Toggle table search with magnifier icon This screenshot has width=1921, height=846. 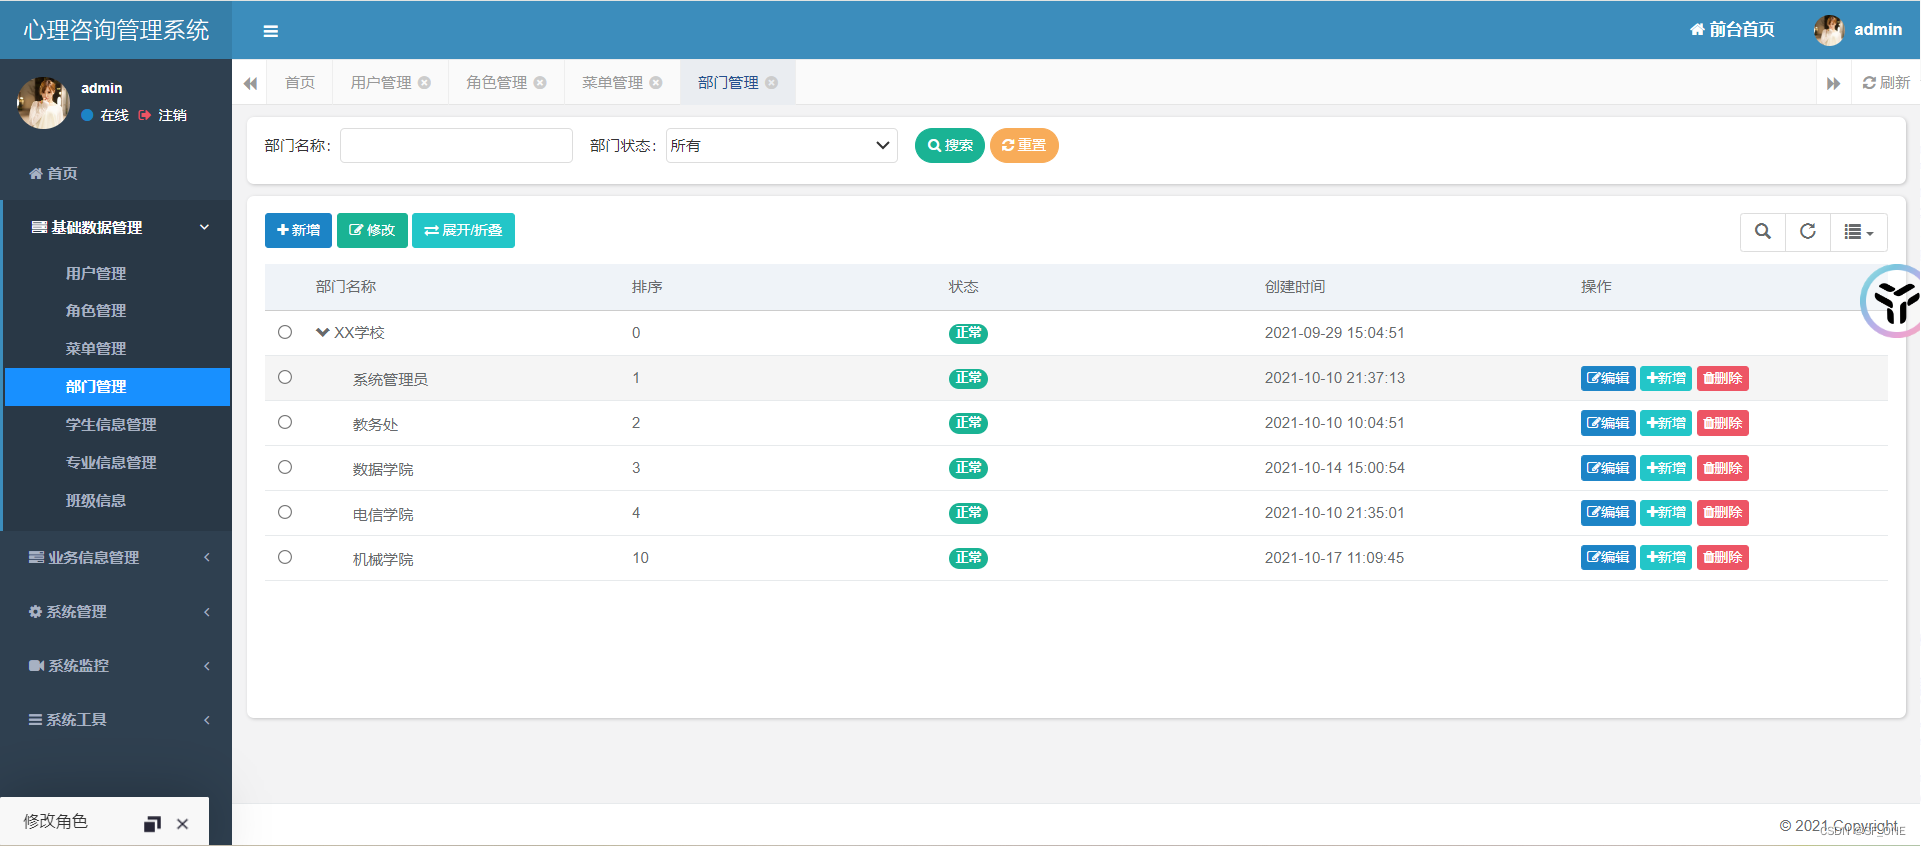[1763, 232]
